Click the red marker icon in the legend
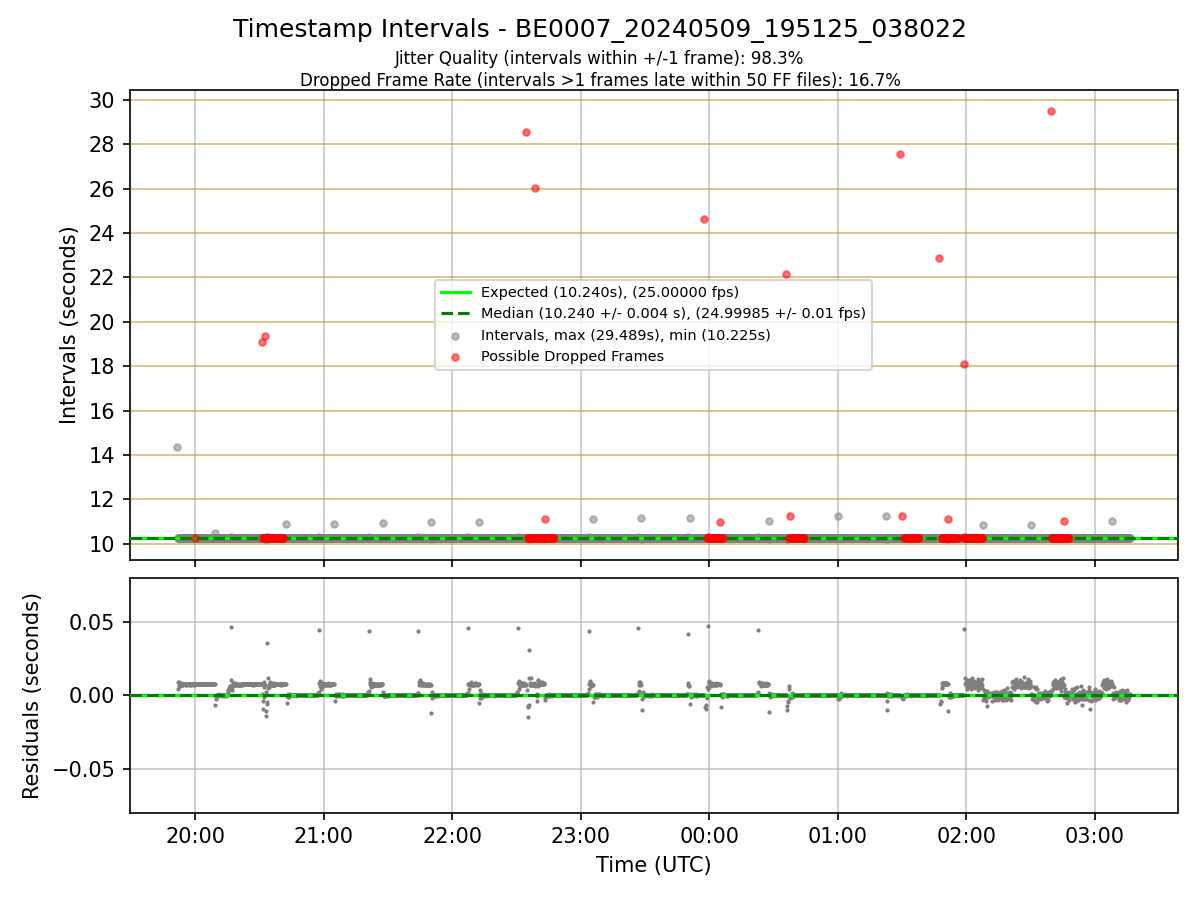Screen dimensions: 1200x900 [x=456, y=357]
